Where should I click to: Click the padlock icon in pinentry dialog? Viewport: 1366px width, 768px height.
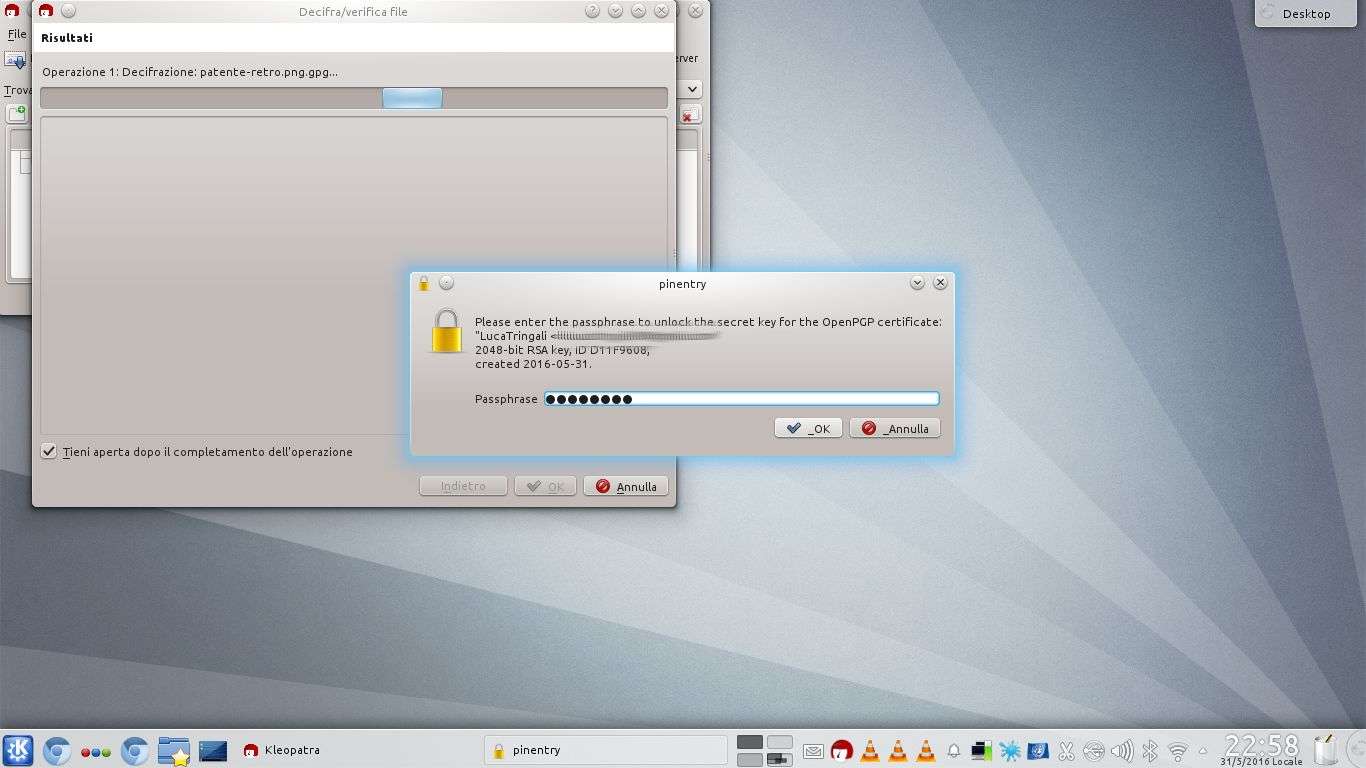point(447,331)
